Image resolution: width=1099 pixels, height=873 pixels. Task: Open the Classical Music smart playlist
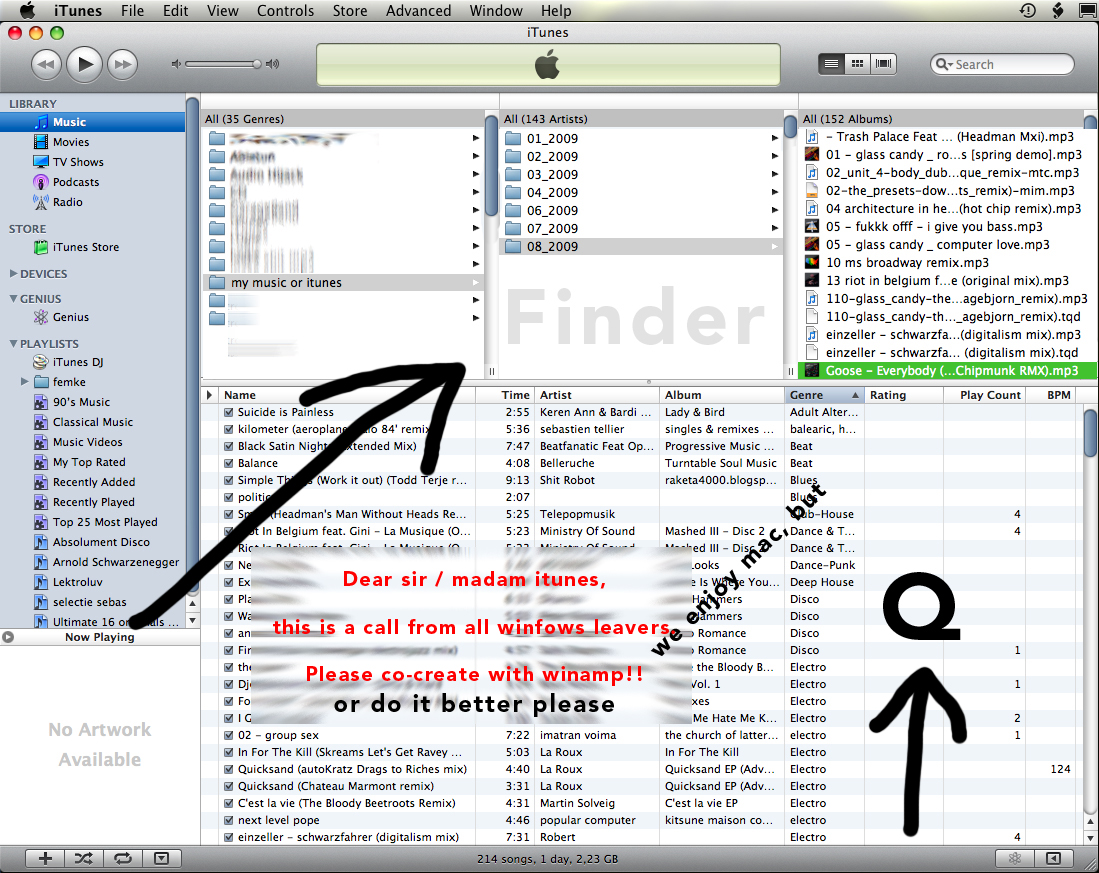coord(93,422)
